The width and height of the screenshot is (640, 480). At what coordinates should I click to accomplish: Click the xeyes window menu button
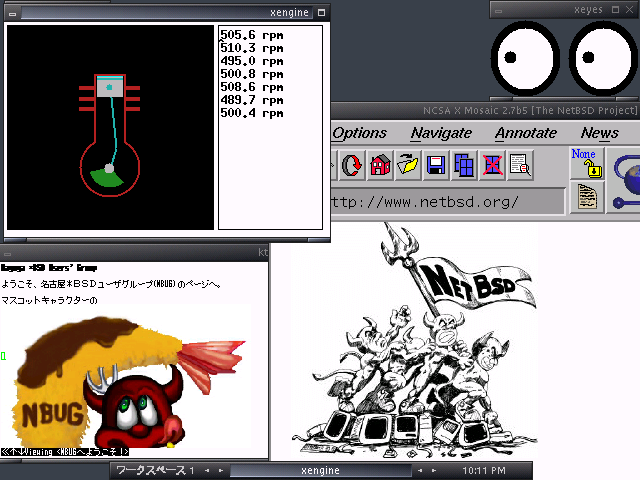[498, 11]
